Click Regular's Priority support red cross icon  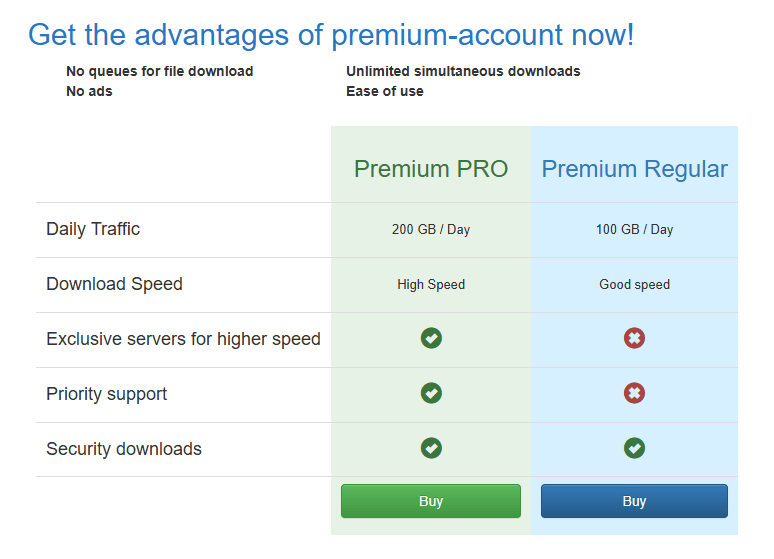point(634,394)
